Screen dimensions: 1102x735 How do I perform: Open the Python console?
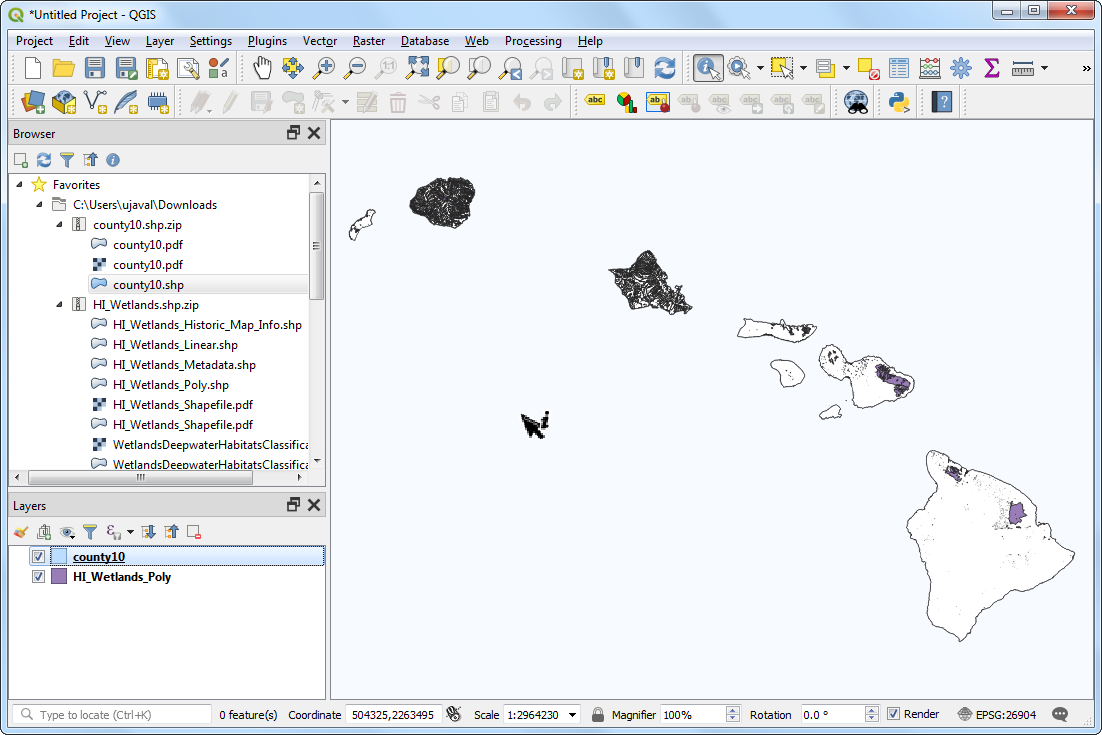click(x=899, y=101)
